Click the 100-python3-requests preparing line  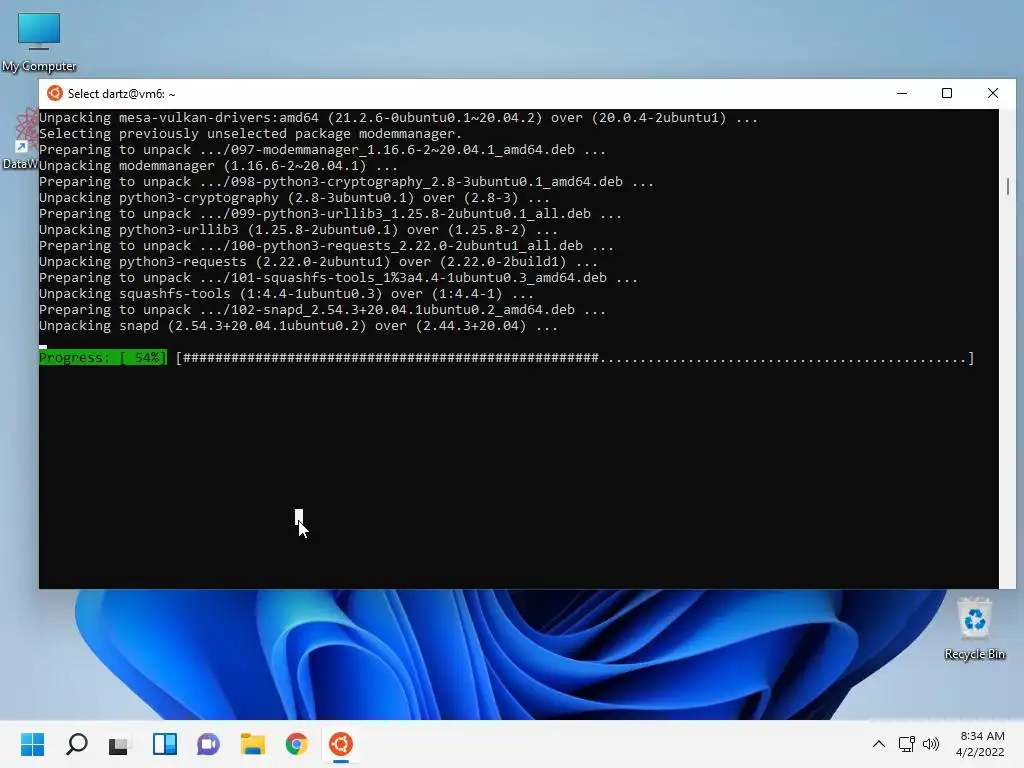[326, 246]
